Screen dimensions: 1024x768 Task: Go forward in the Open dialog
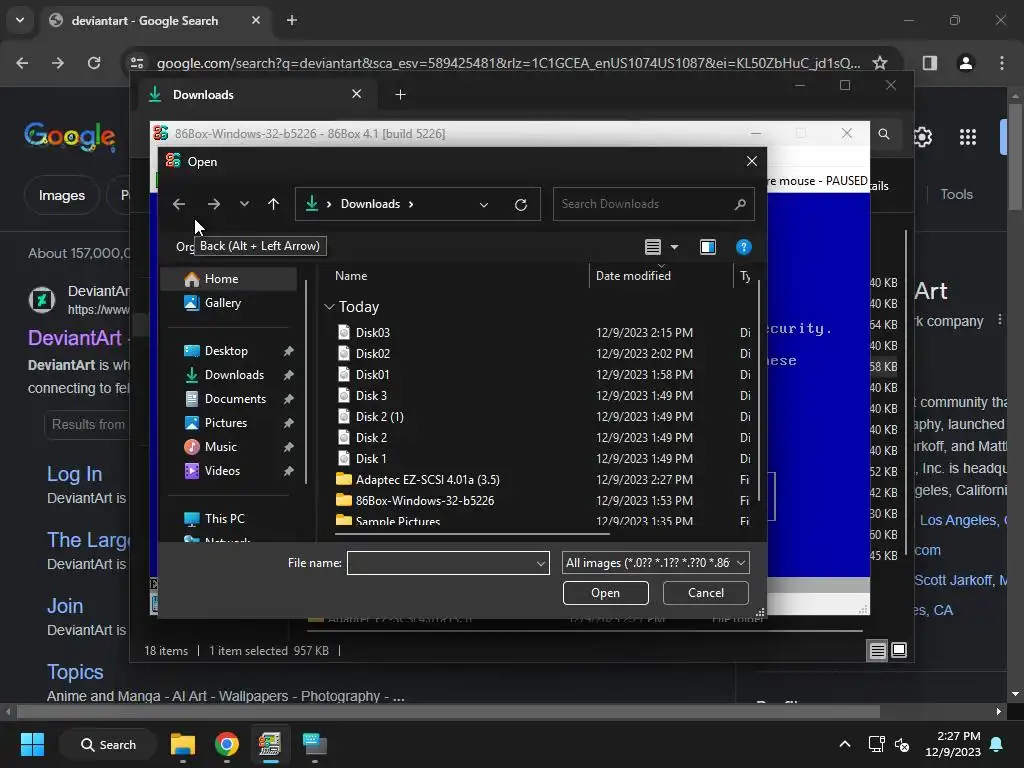click(x=214, y=204)
